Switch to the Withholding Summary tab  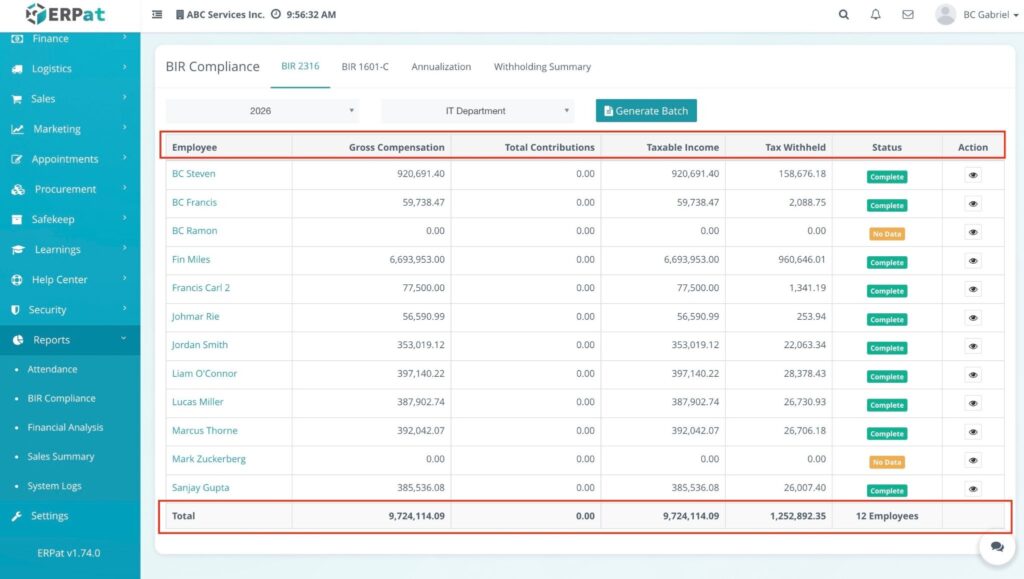click(x=542, y=67)
